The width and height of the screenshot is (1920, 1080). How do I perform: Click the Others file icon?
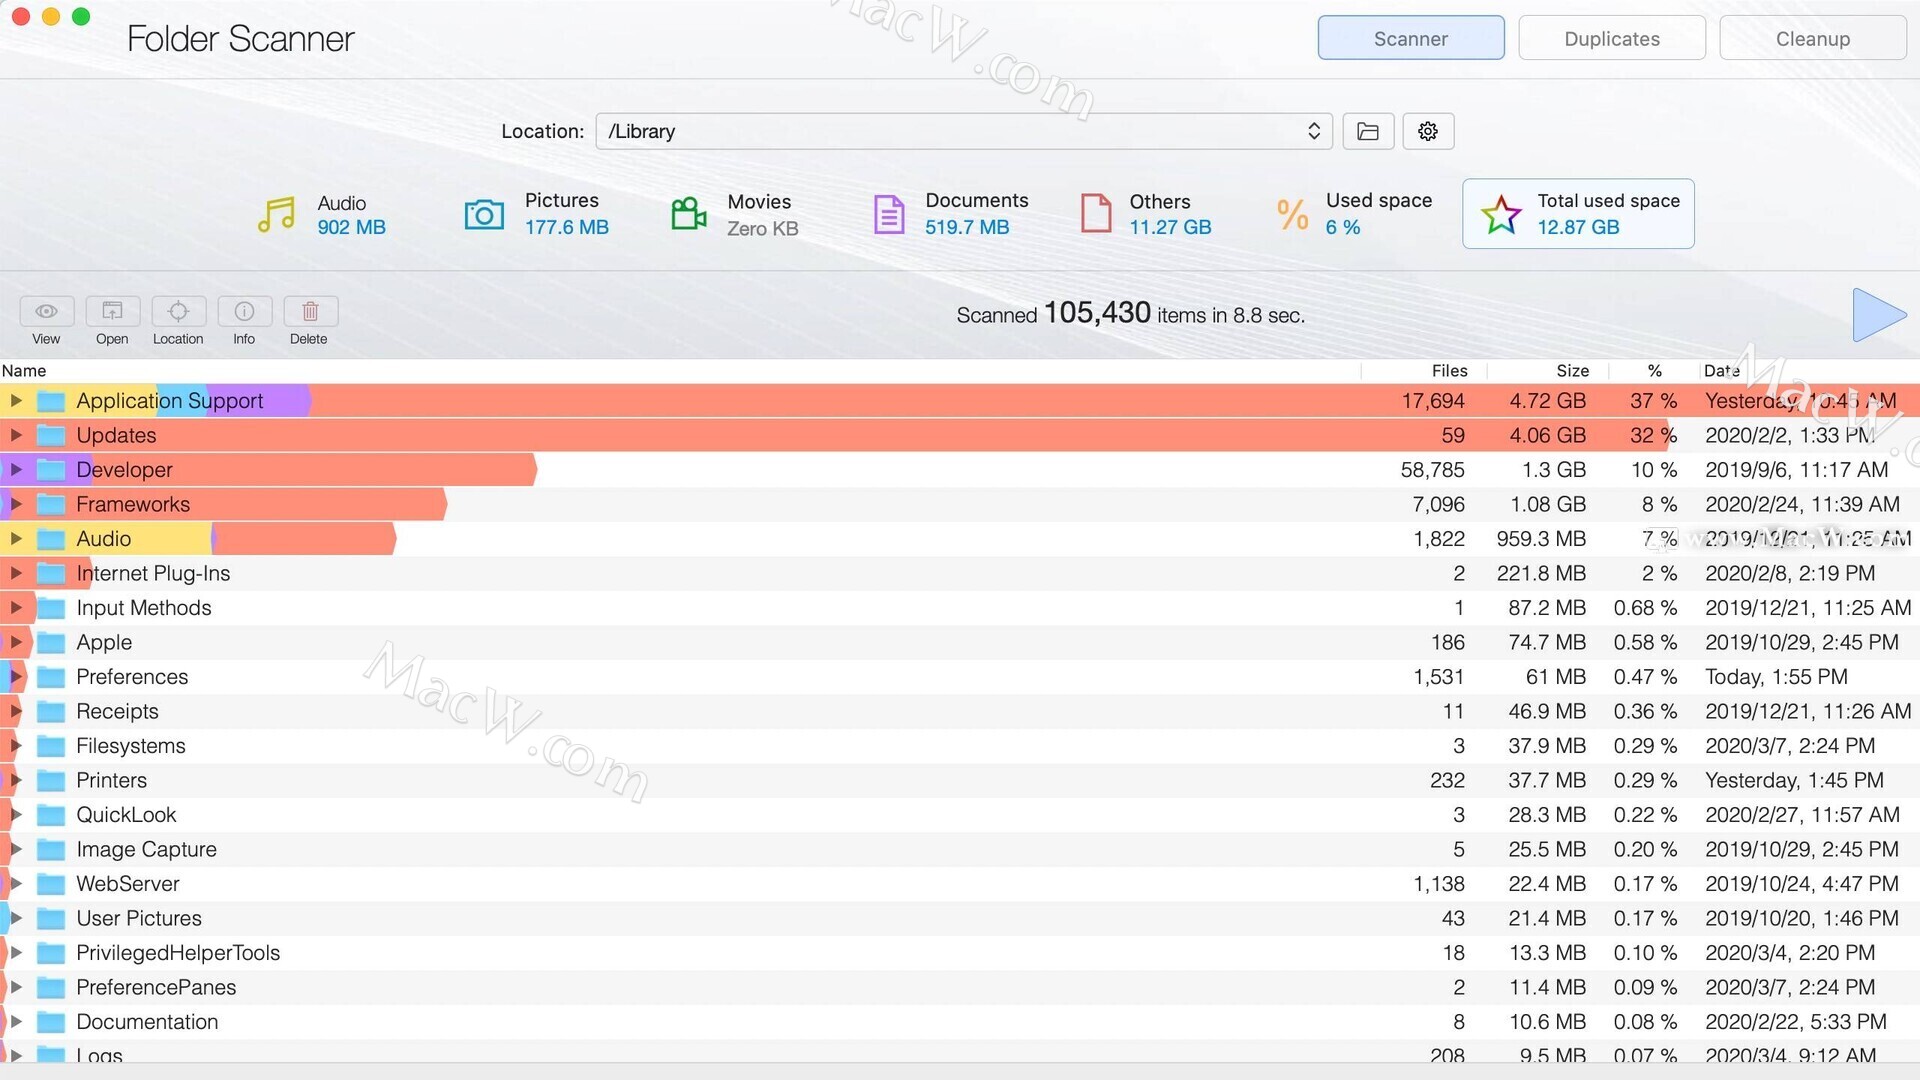pyautogui.click(x=1096, y=213)
